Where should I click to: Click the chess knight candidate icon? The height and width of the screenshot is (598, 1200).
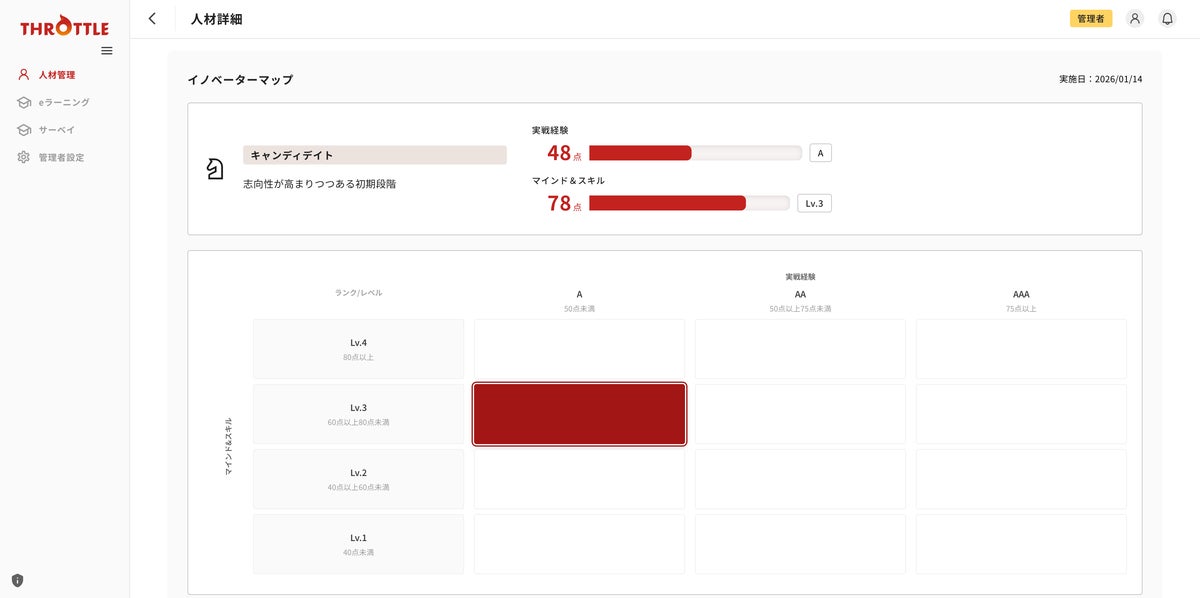click(215, 169)
